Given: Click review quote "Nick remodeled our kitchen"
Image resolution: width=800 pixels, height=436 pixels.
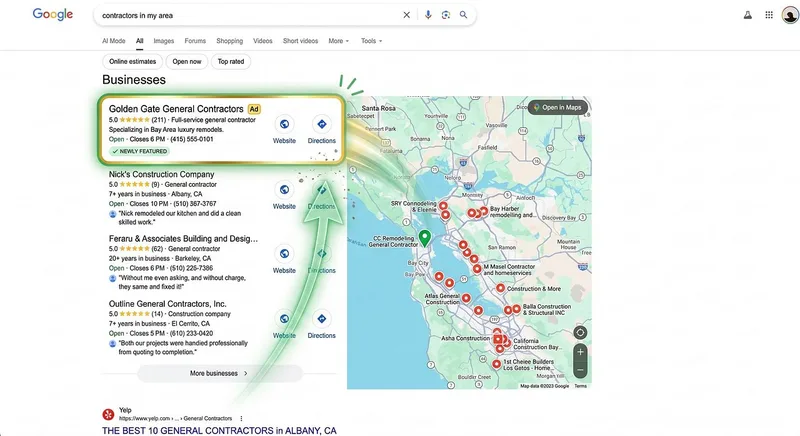Looking at the screenshot, I should coord(180,218).
